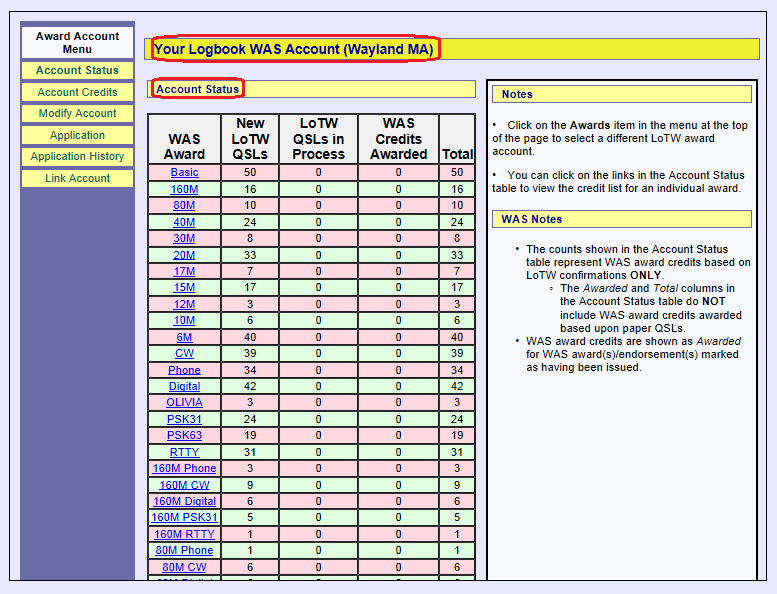Select Link Account menu item
This screenshot has width=777, height=594.
pyautogui.click(x=77, y=178)
